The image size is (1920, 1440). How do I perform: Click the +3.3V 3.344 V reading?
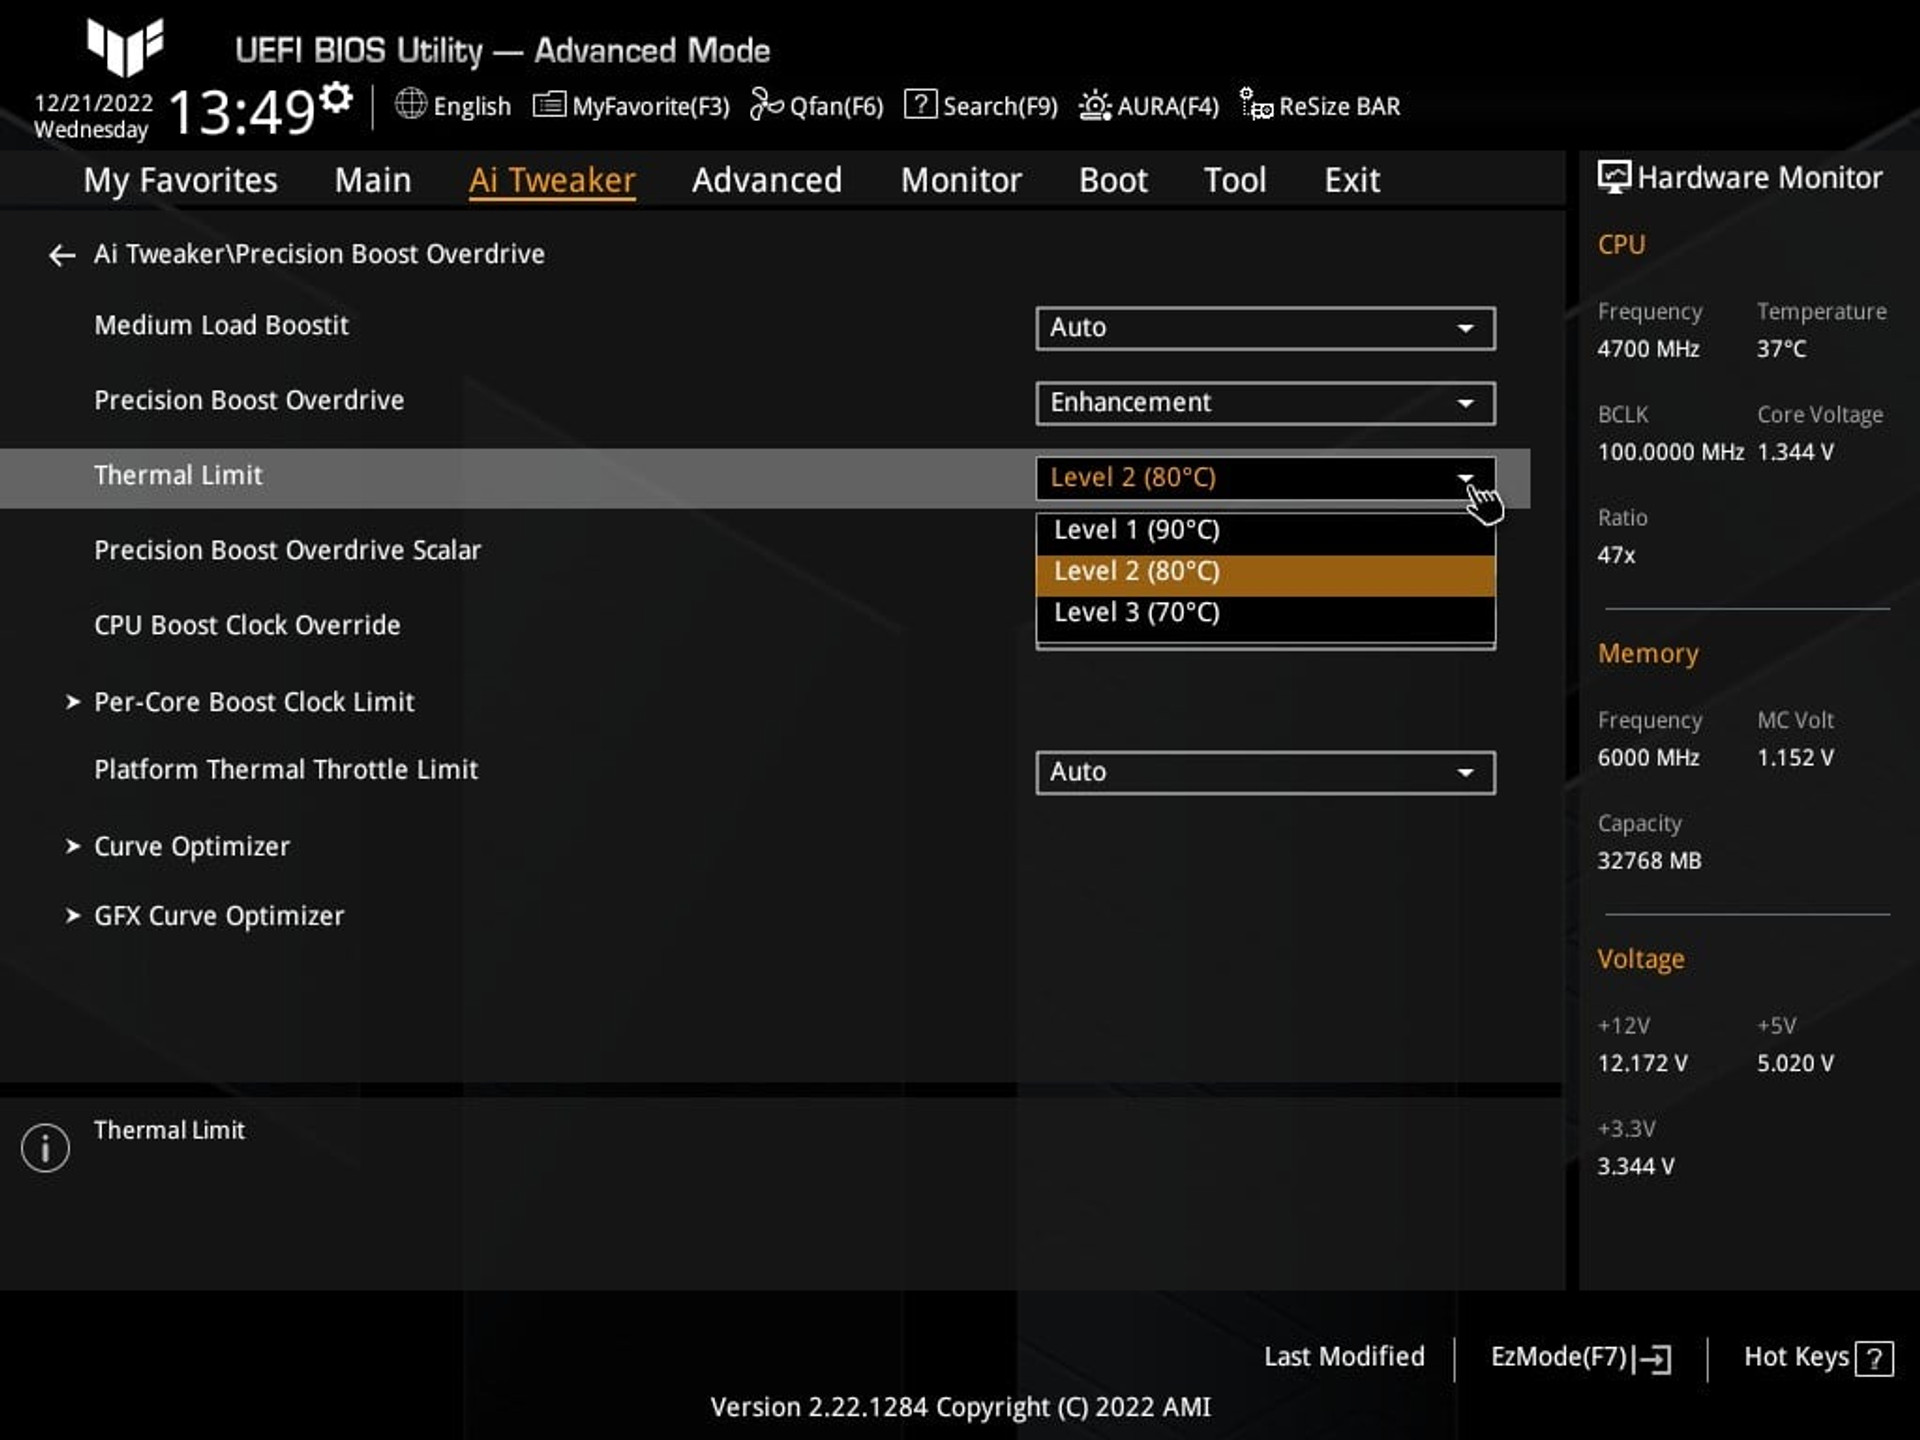[x=1635, y=1166]
